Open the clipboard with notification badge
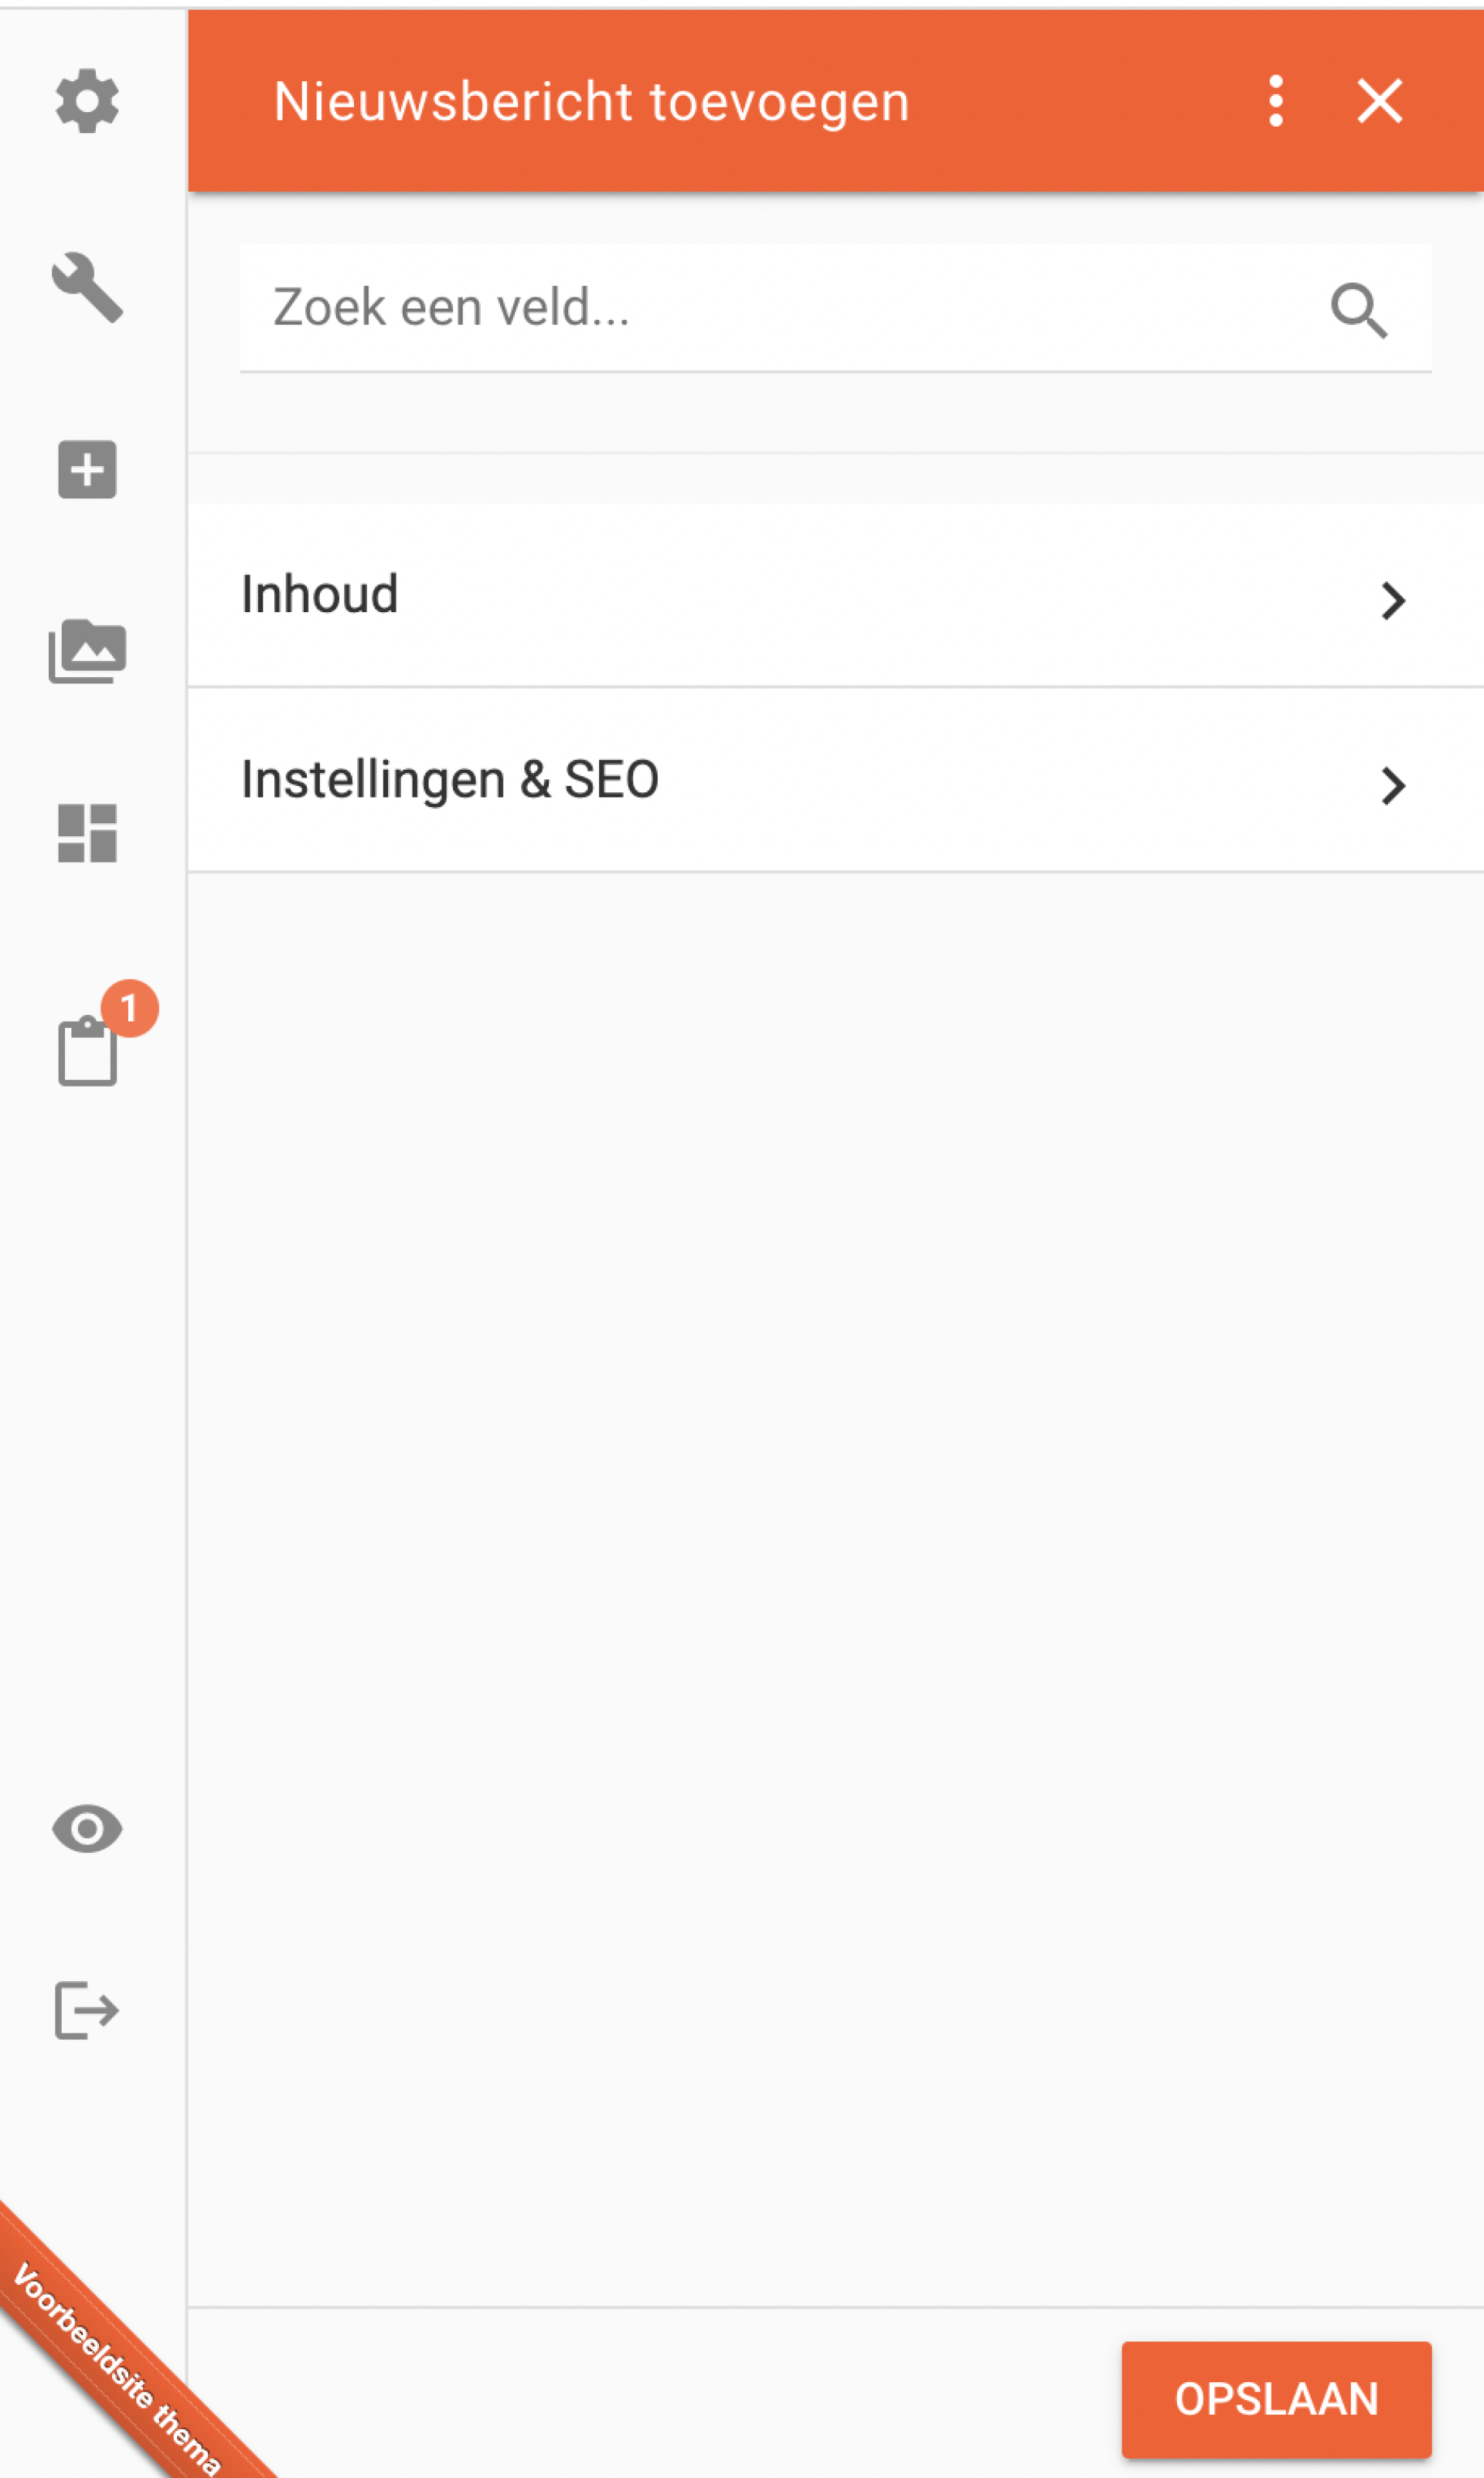 [x=87, y=1050]
